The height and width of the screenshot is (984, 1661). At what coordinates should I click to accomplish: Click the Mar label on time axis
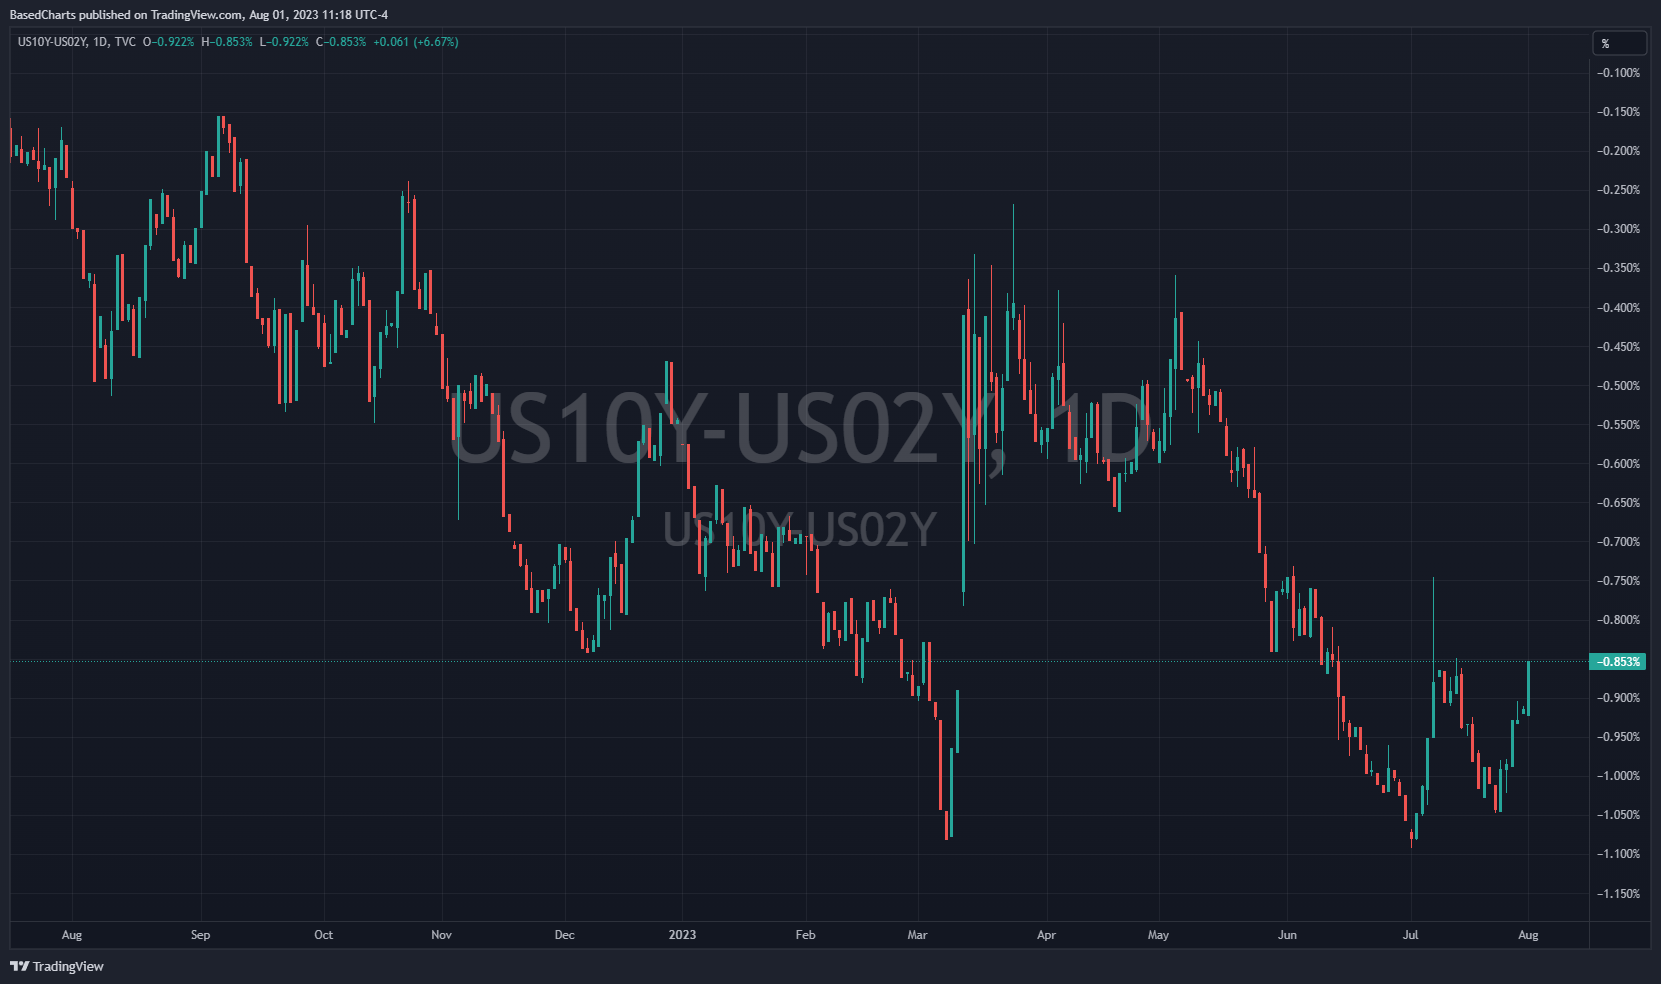pyautogui.click(x=917, y=935)
